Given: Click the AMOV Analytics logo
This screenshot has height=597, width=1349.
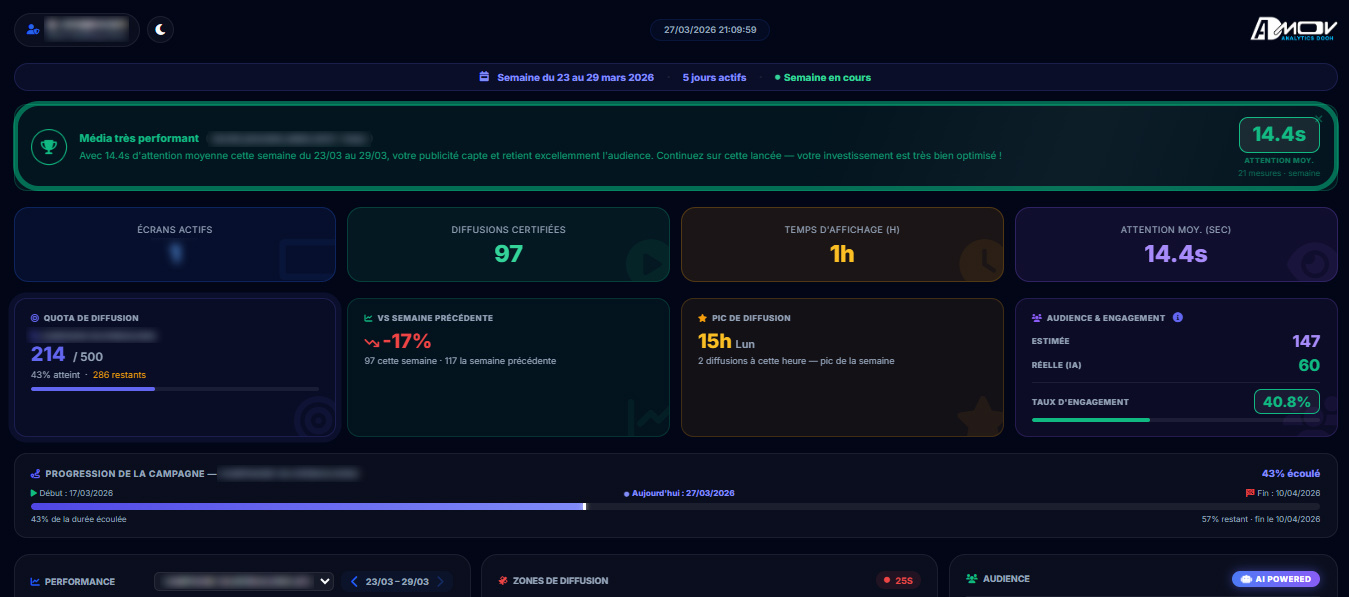Looking at the screenshot, I should pyautogui.click(x=1293, y=30).
